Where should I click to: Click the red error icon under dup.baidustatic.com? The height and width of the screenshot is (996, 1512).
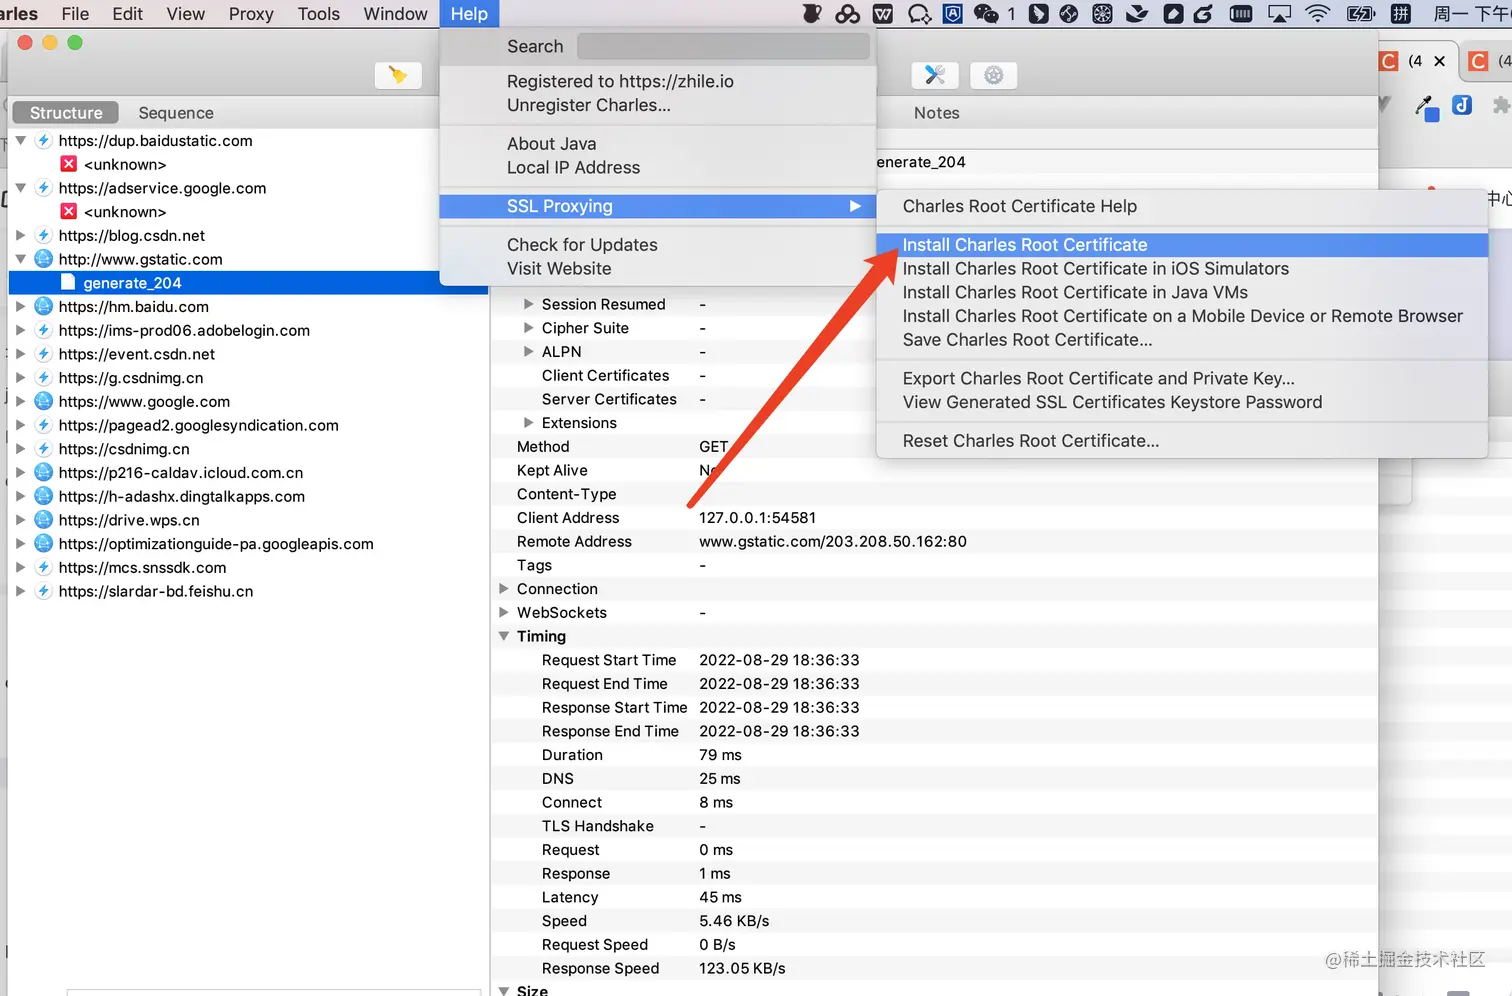[x=69, y=164]
